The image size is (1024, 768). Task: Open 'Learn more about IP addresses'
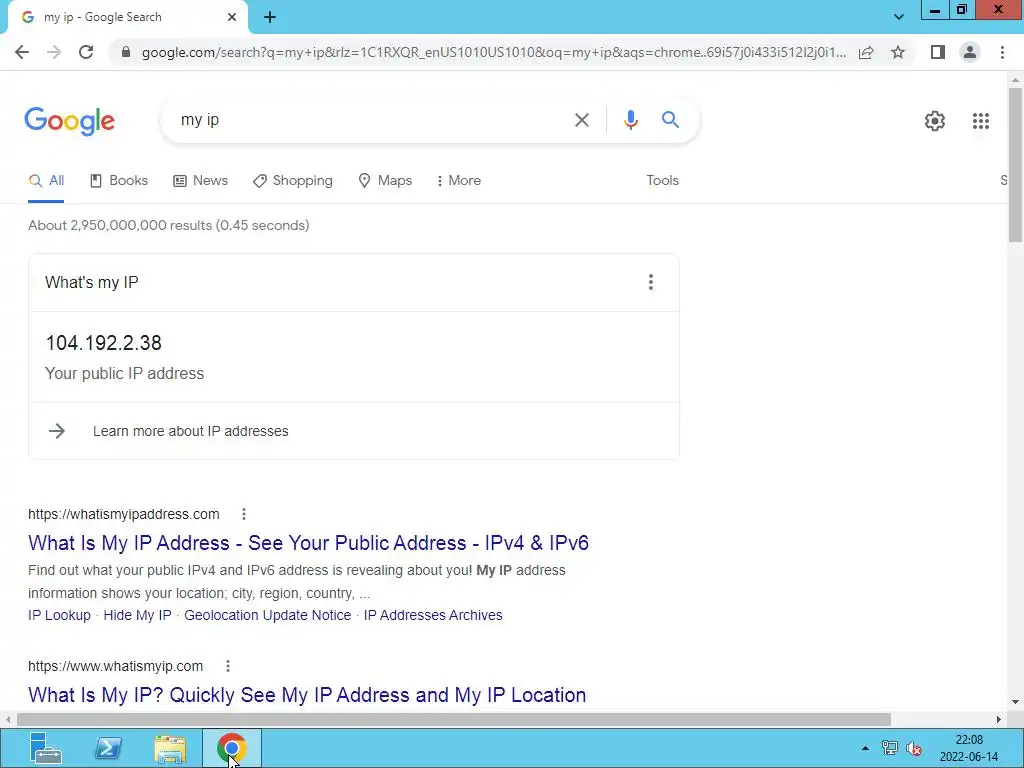191,431
